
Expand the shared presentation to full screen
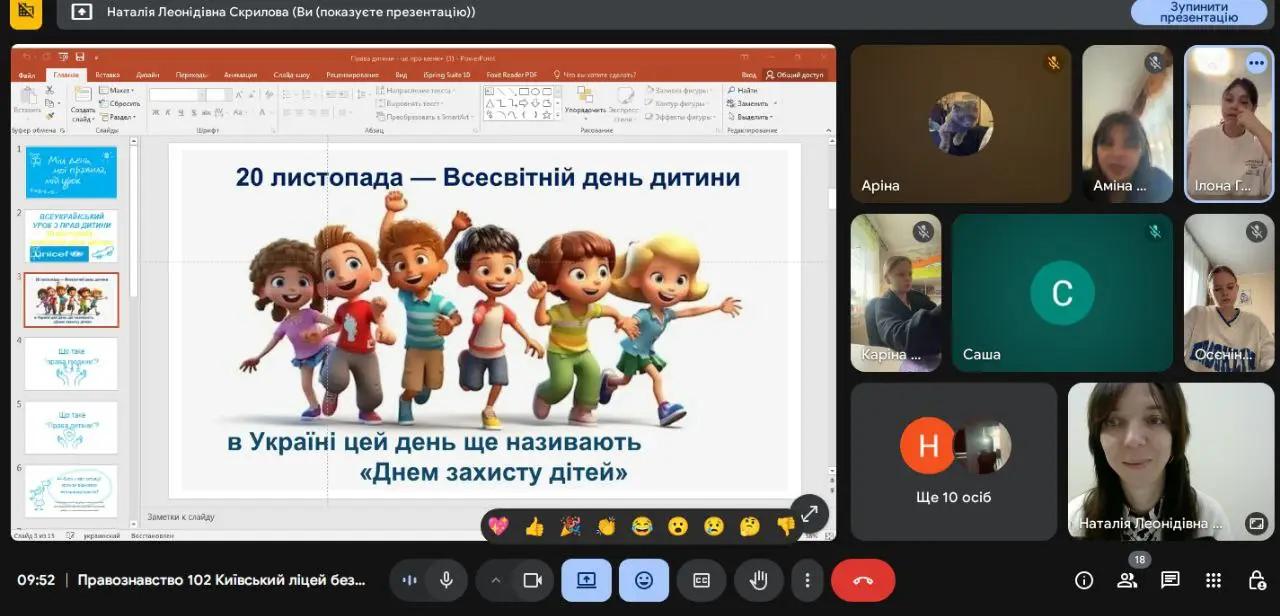809,514
